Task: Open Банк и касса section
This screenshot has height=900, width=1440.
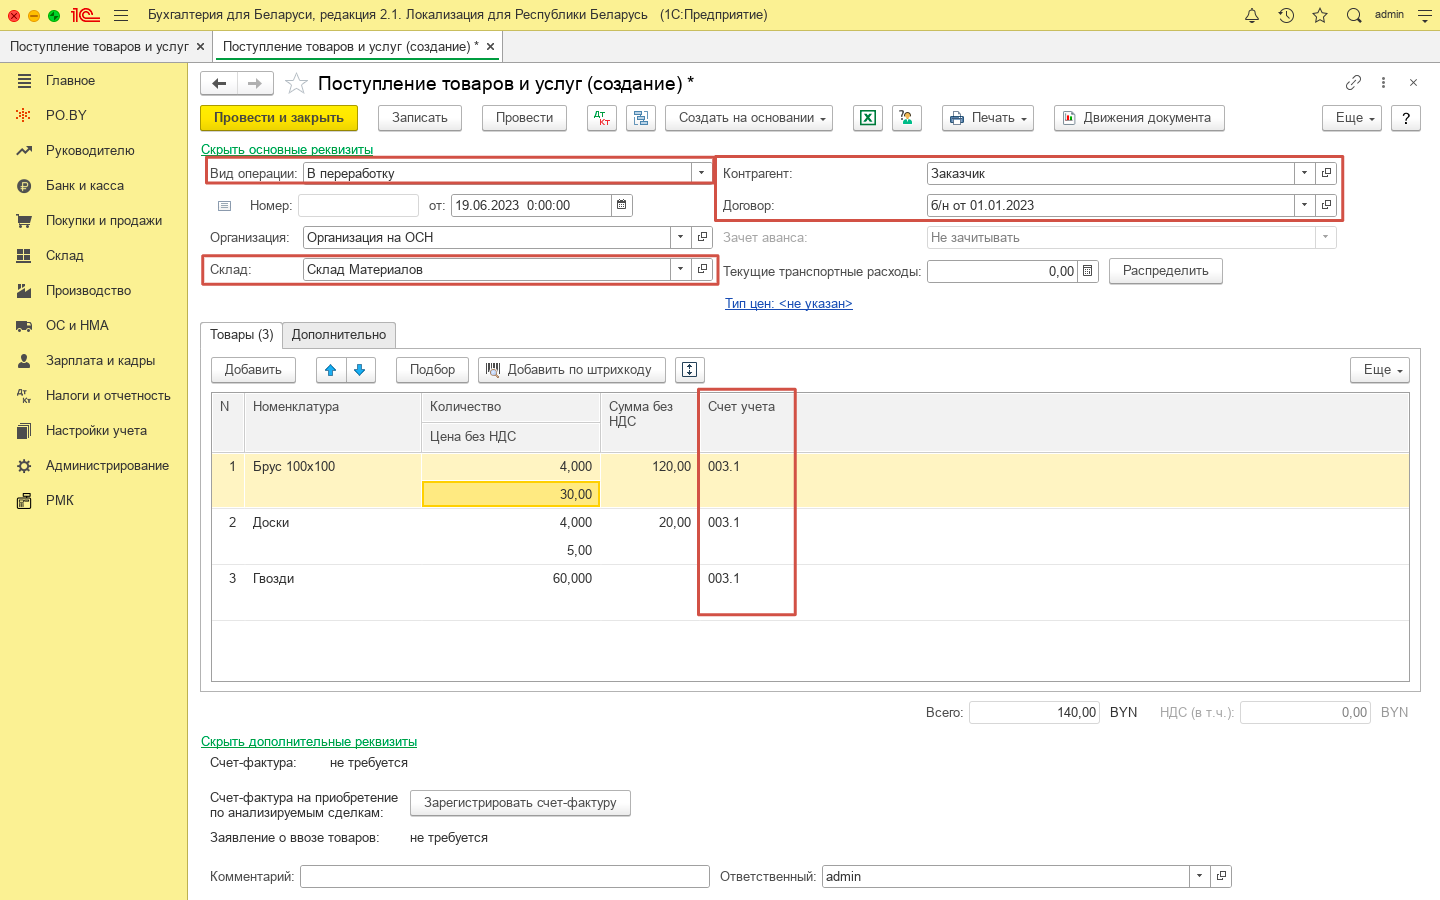Action: 85,185
